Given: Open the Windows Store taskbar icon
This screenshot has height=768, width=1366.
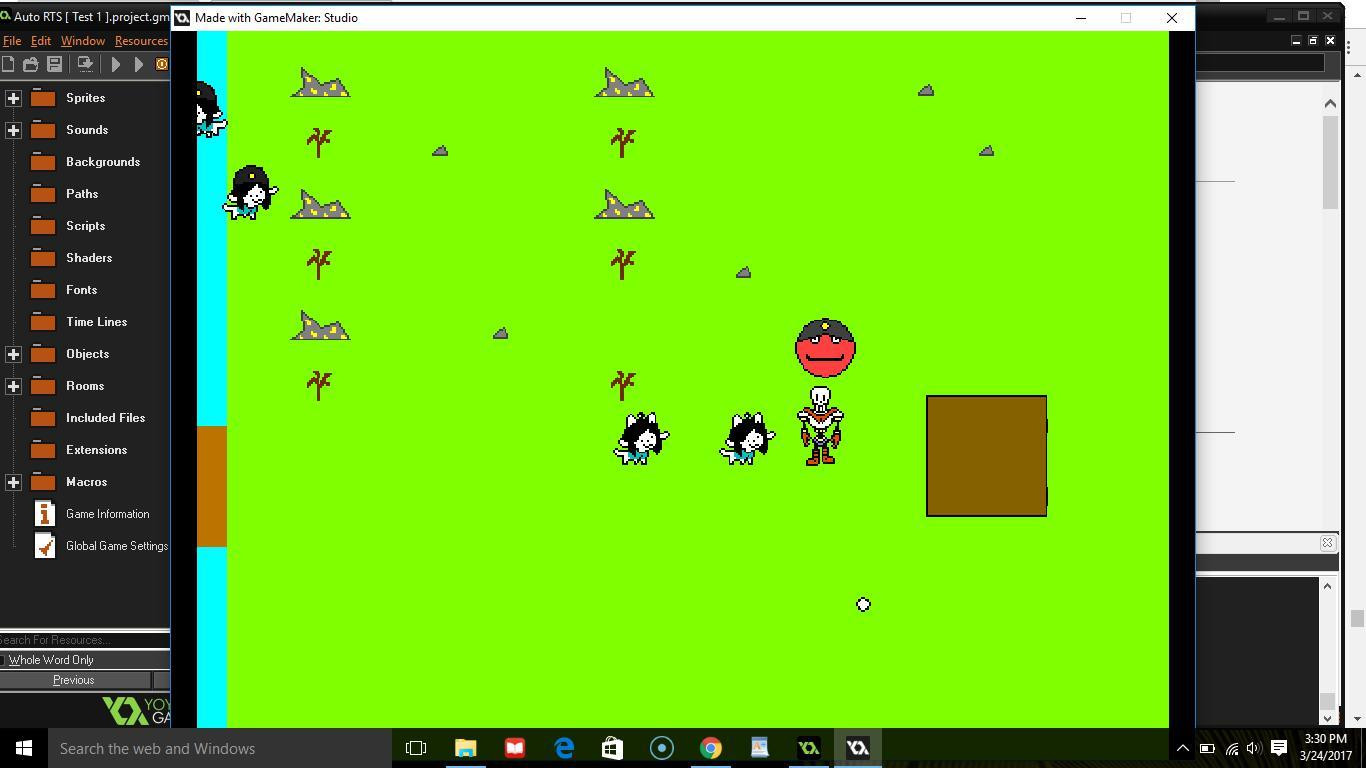Looking at the screenshot, I should point(613,748).
